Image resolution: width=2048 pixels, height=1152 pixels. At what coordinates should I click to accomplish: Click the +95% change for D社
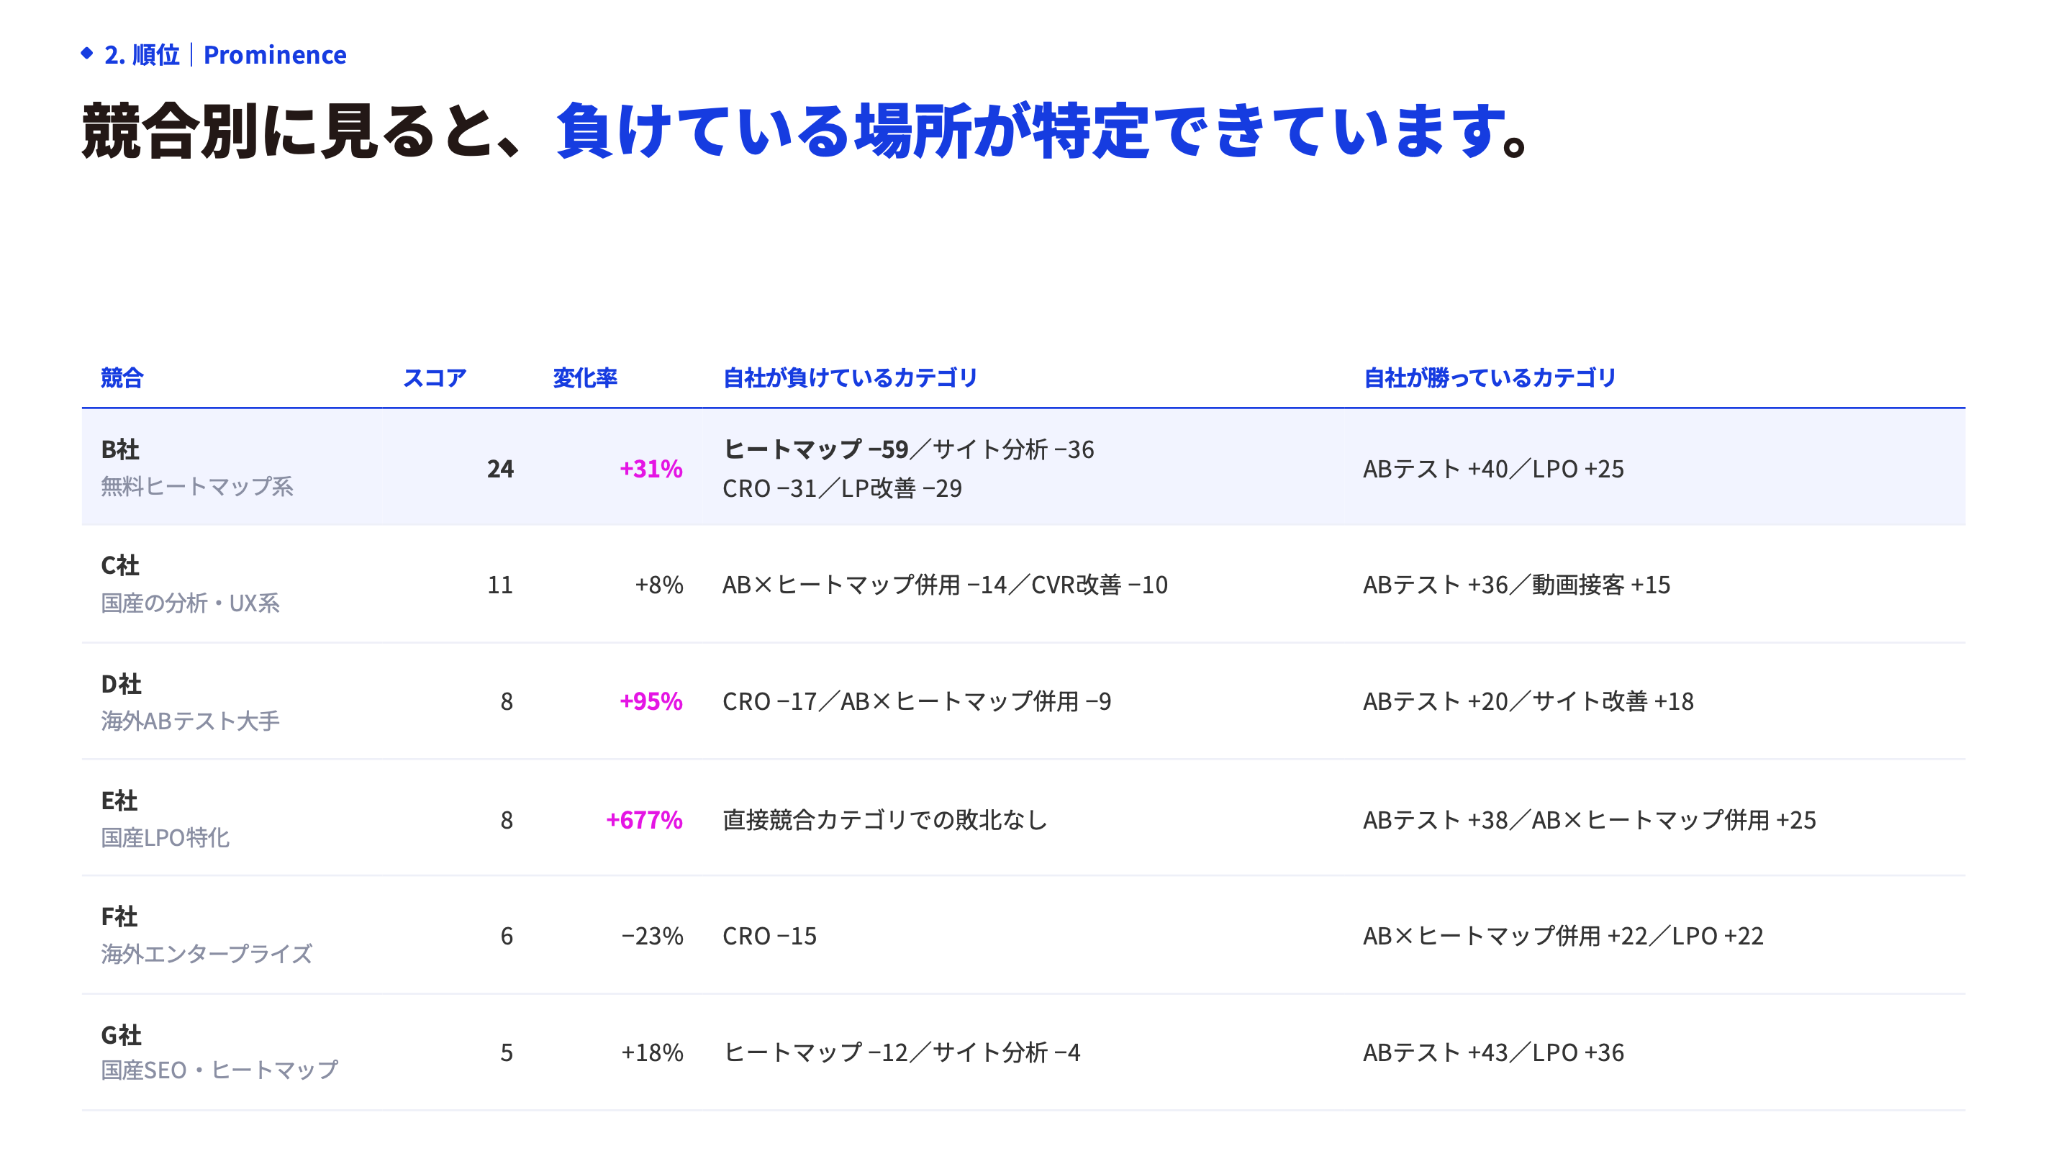(x=651, y=702)
